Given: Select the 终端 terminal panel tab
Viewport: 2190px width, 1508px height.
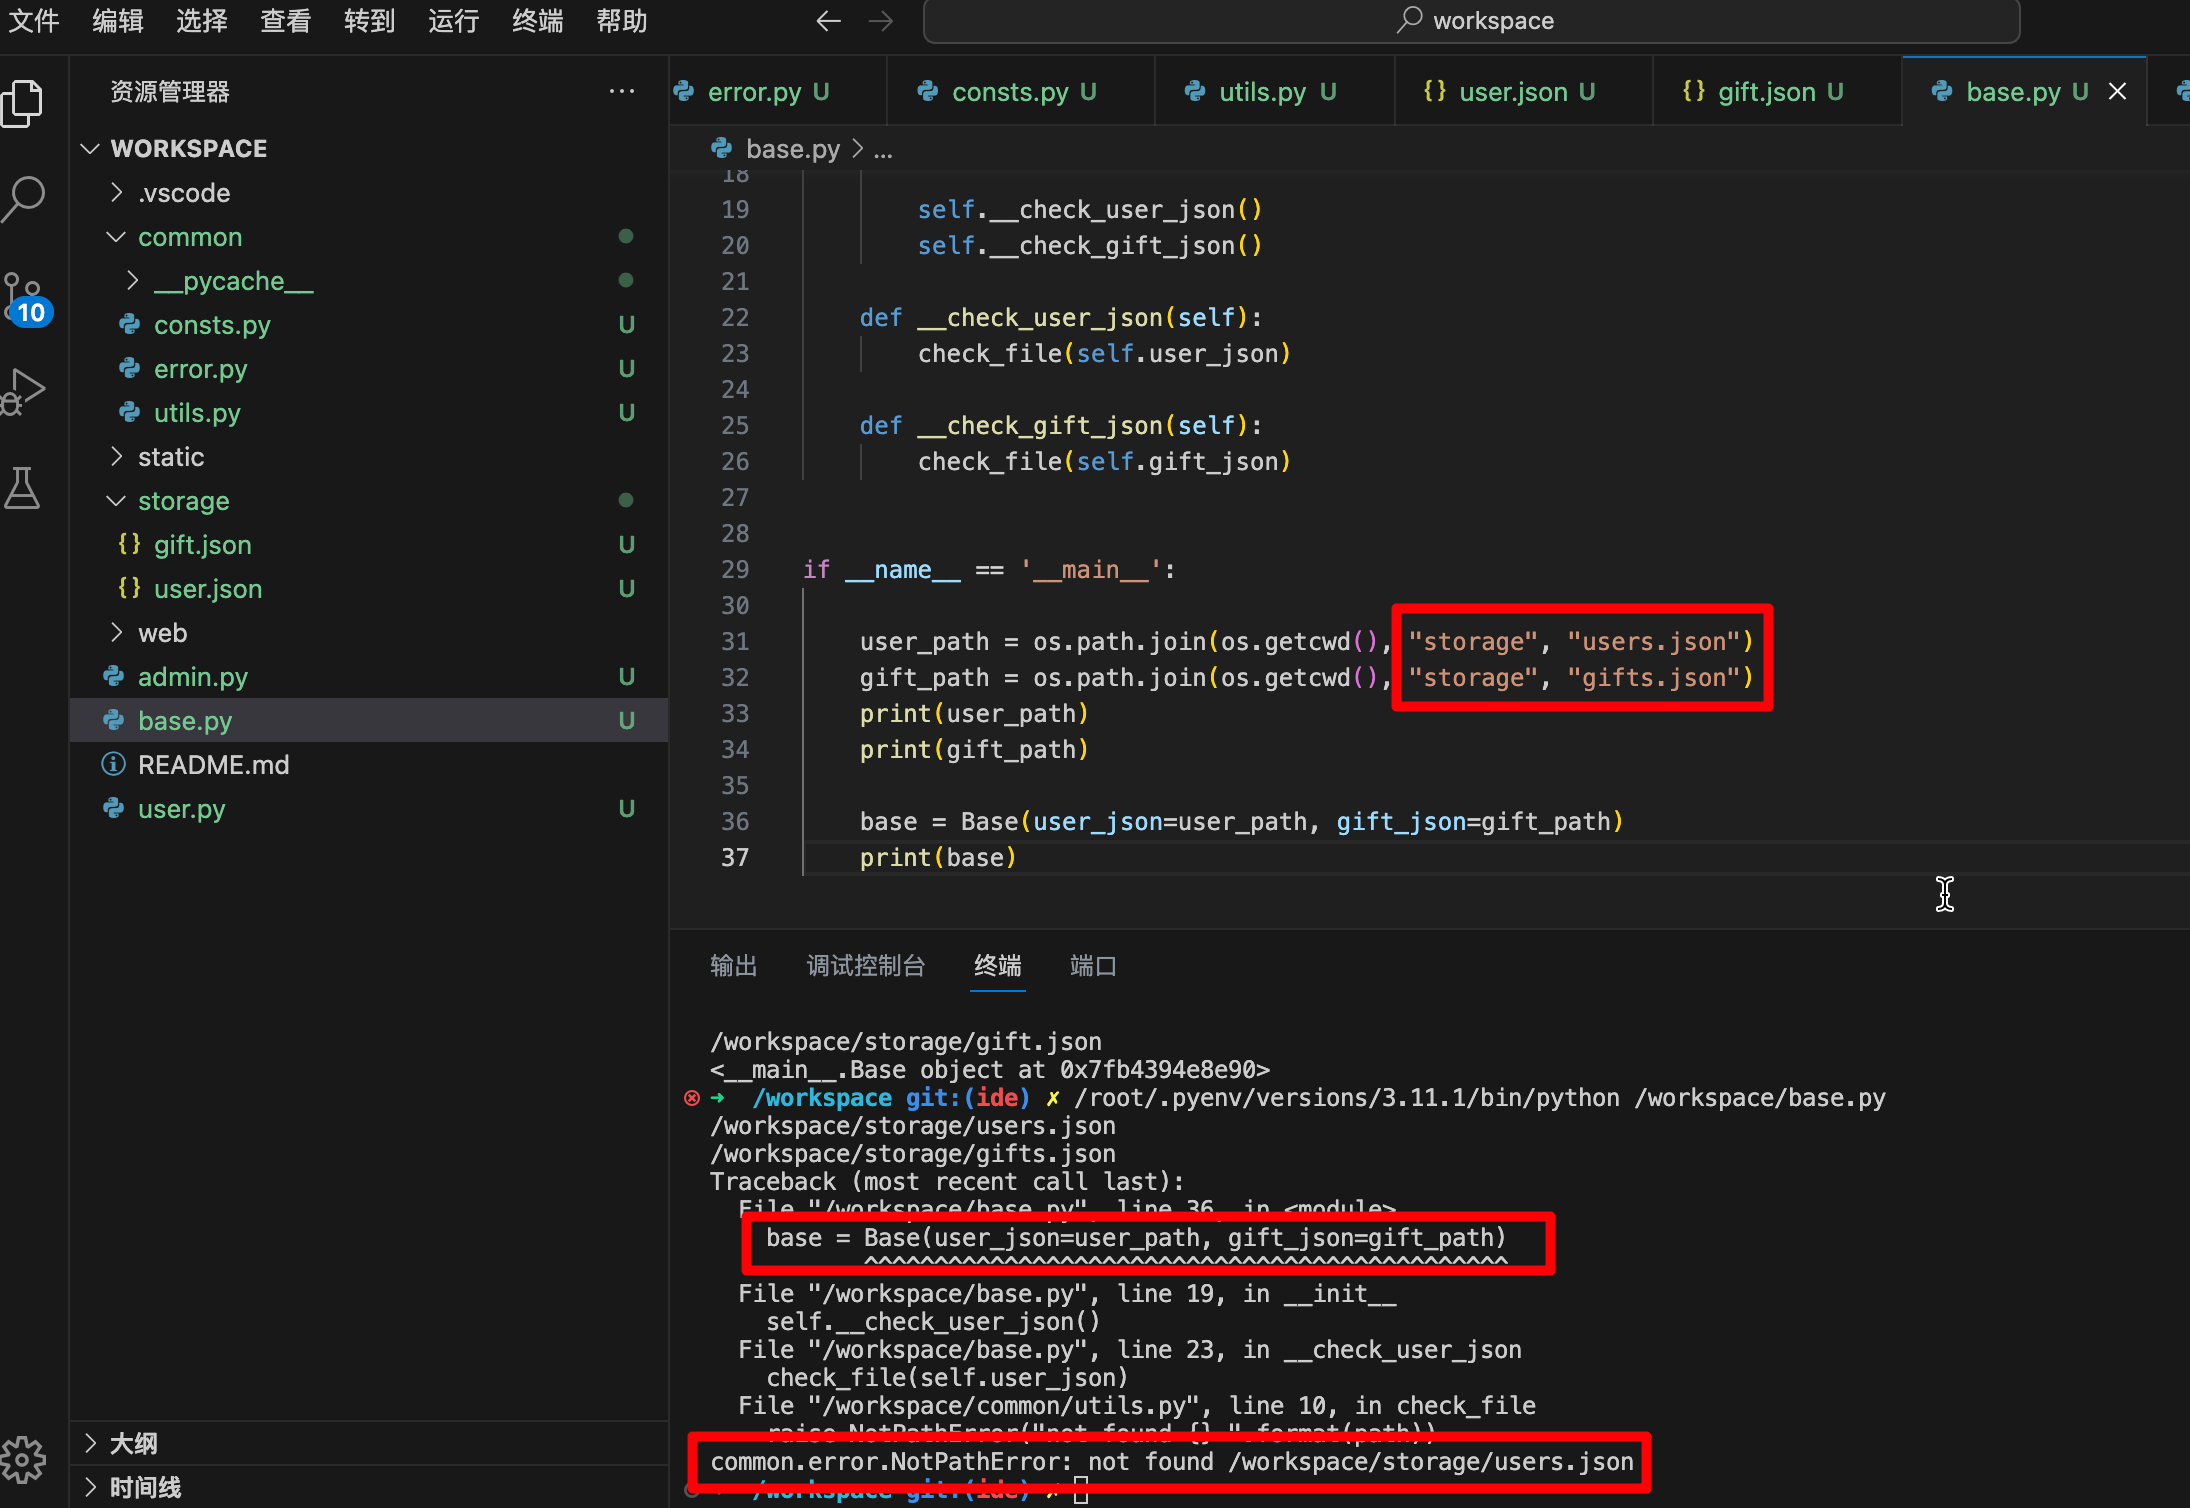Looking at the screenshot, I should click(998, 965).
